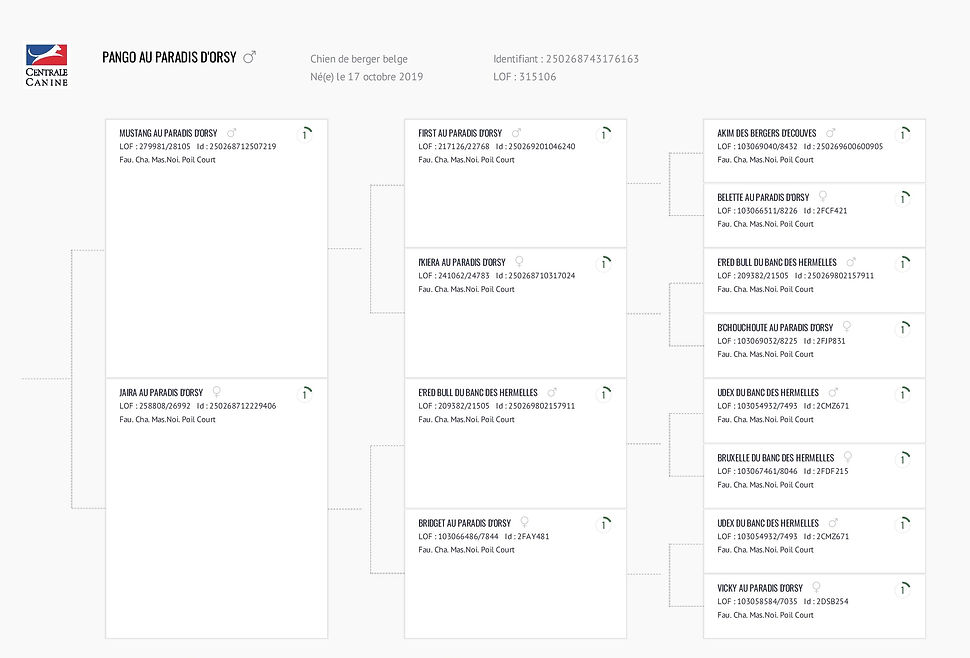Open info icon on Bridget au Paradis d'Orsy card
Viewport: 970px width, 658px height.
tap(604, 524)
